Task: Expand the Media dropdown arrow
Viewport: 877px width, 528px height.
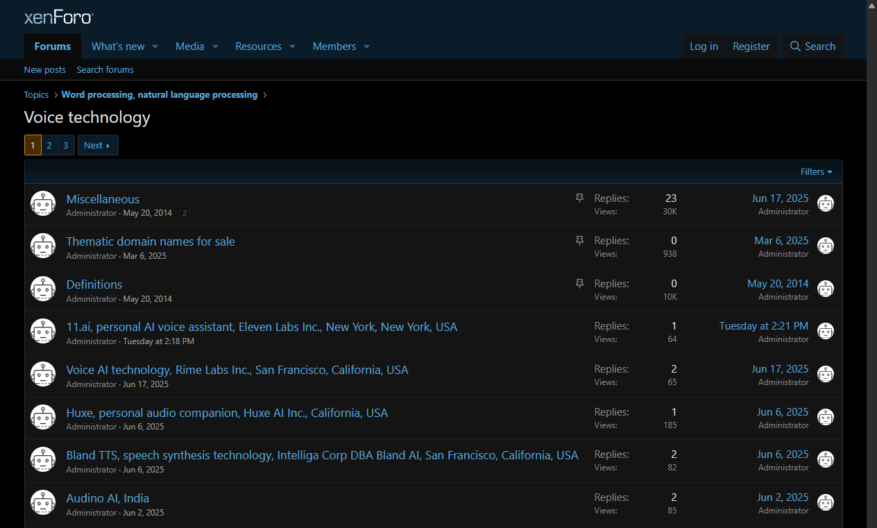Action: (x=215, y=46)
